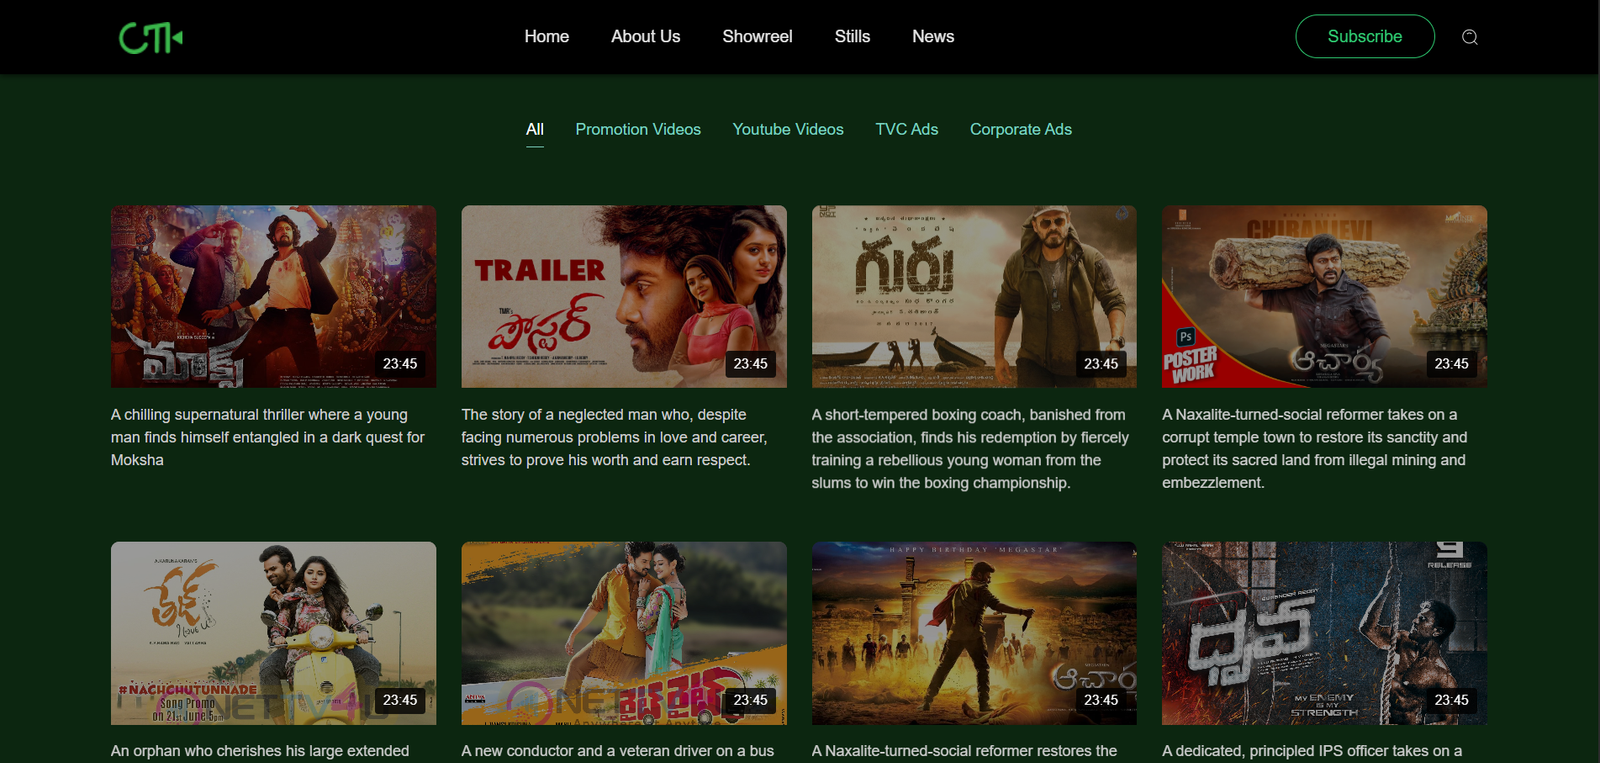Navigate to Showreel in the navbar

pyautogui.click(x=757, y=36)
